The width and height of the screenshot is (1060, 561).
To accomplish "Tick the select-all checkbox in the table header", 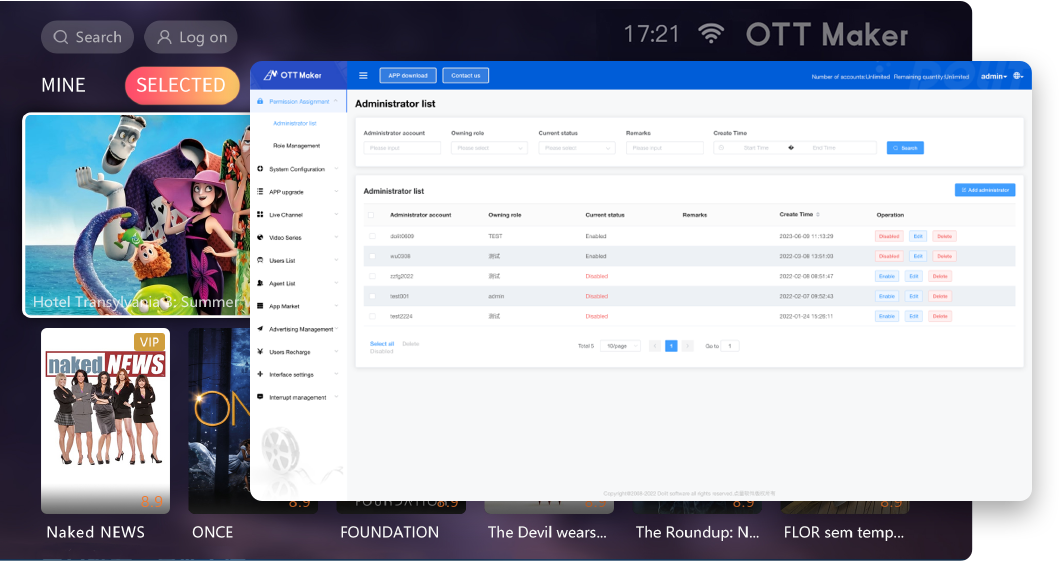I will 370,215.
